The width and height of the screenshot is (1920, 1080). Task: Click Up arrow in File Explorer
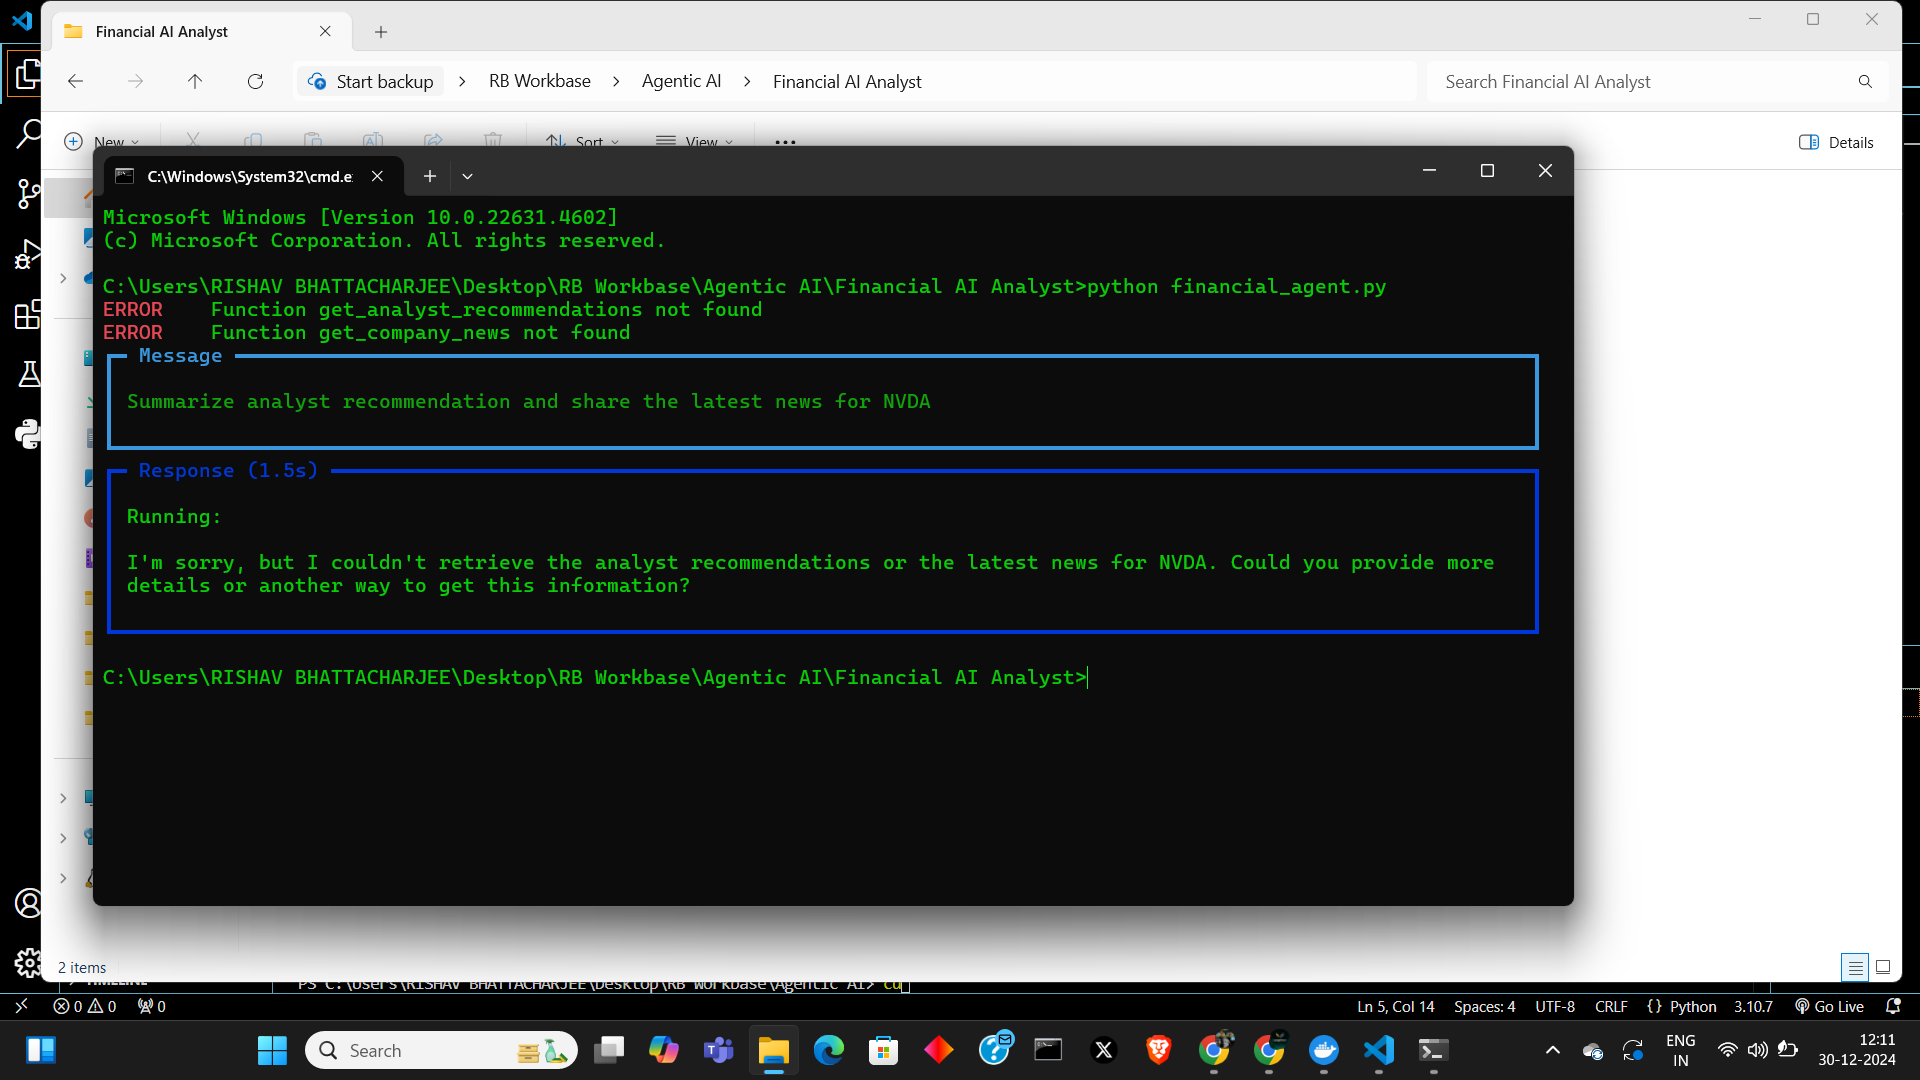(195, 82)
